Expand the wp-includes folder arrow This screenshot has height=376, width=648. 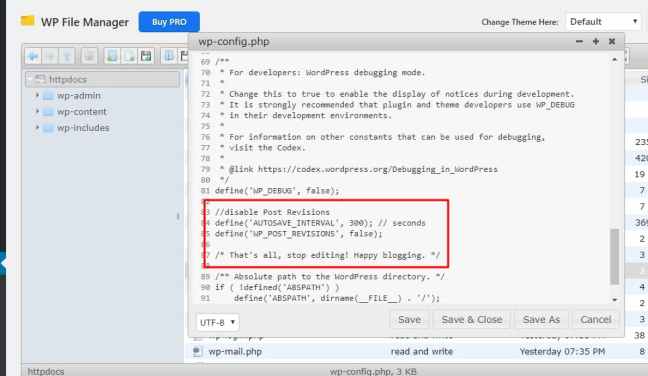point(37,128)
